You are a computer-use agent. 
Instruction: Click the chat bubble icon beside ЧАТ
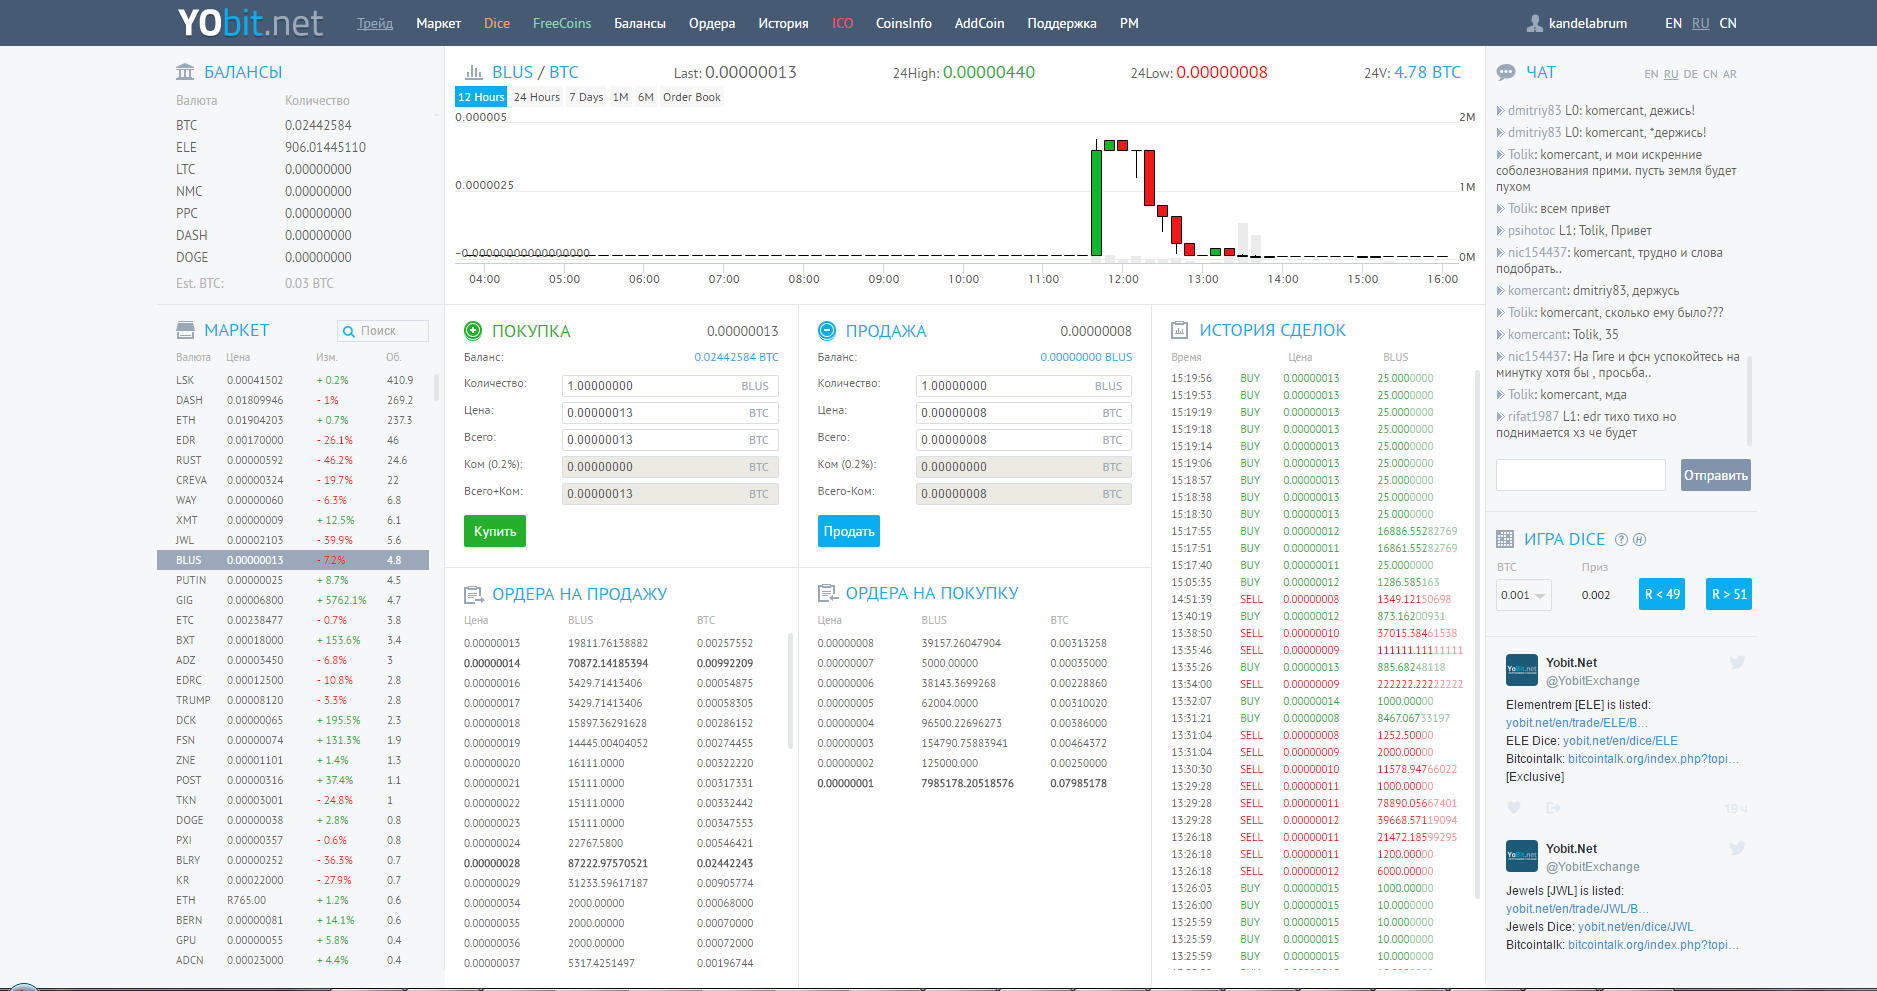click(x=1506, y=72)
